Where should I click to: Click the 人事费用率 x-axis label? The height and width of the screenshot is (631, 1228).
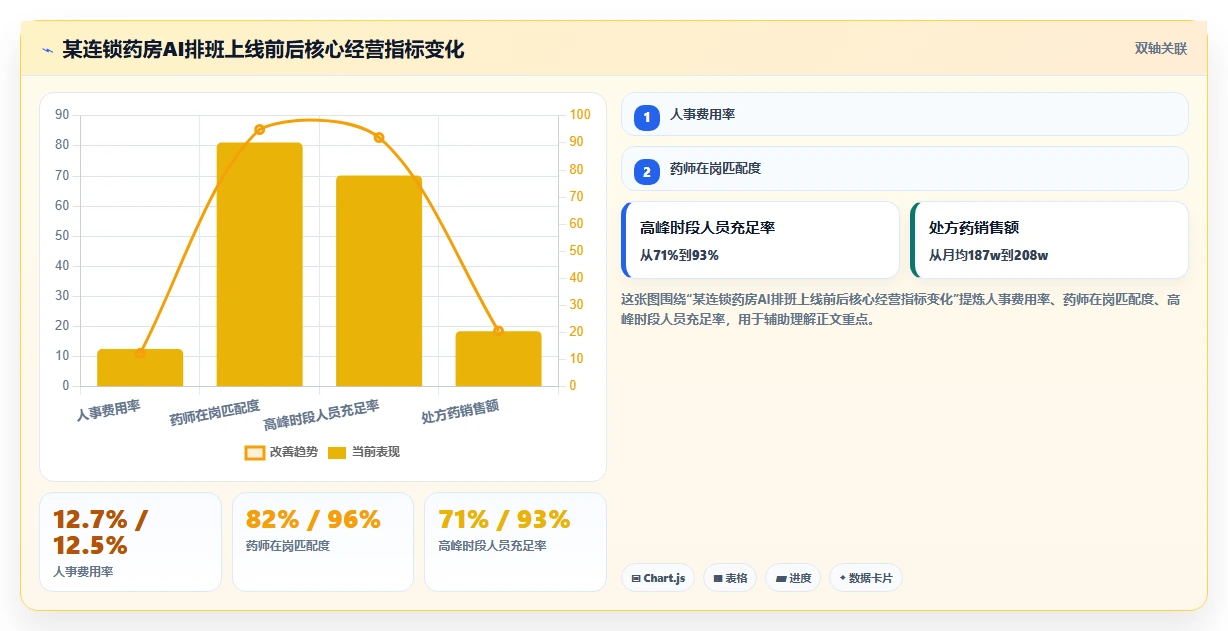[109, 409]
